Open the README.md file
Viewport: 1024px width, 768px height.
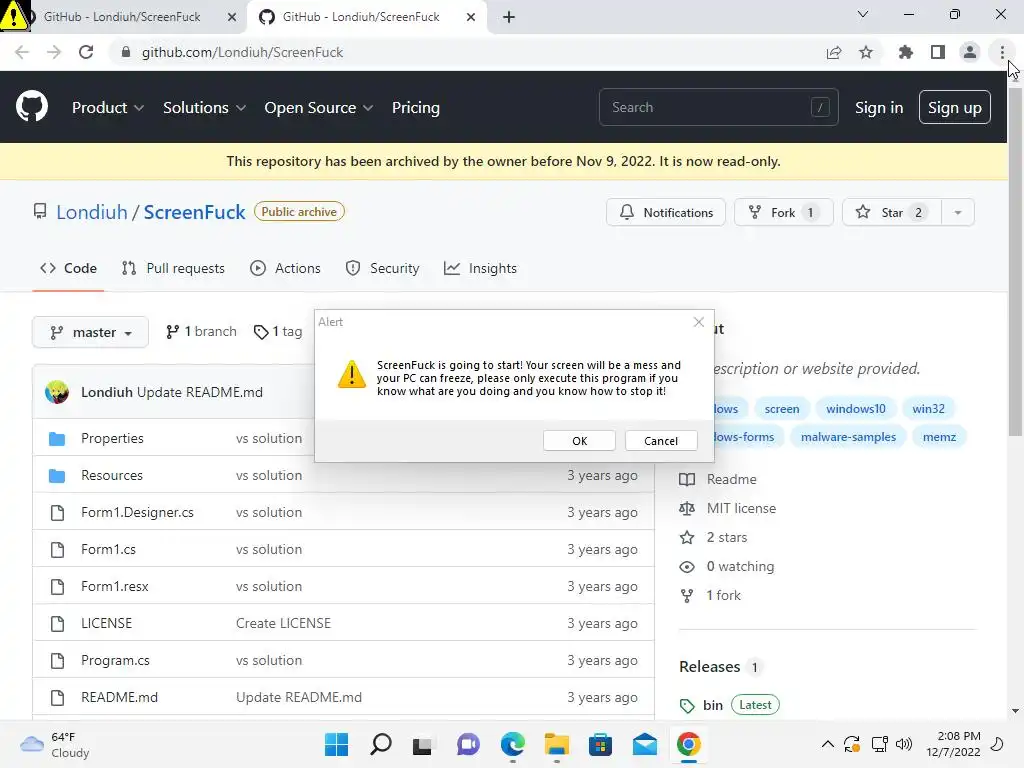tap(120, 697)
